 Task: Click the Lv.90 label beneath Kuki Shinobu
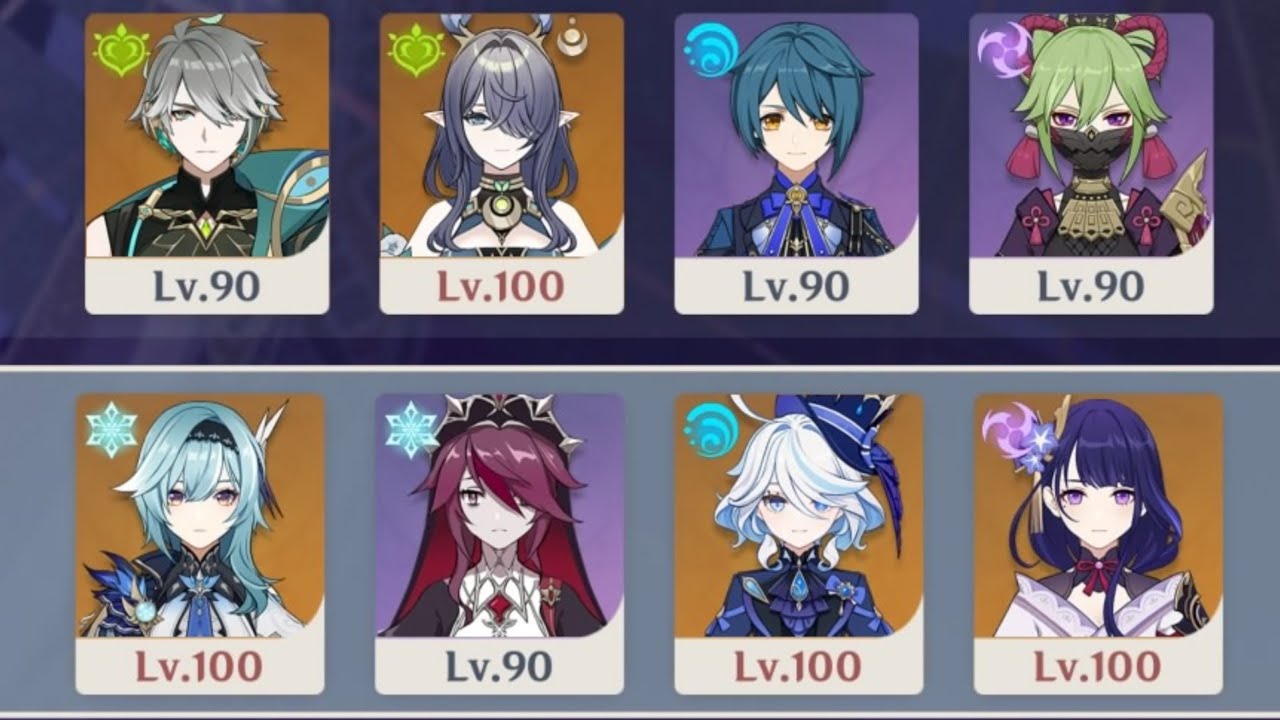(1091, 287)
